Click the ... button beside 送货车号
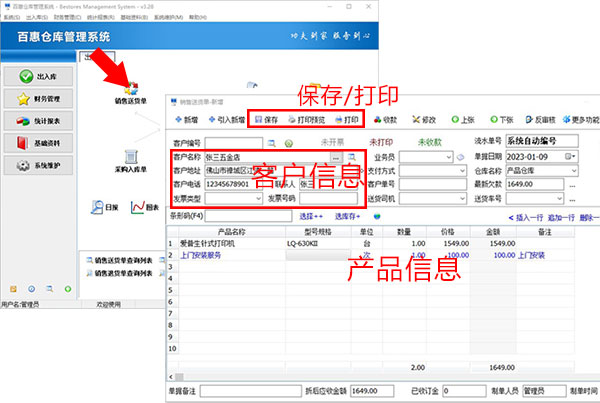The image size is (600, 403). [x=572, y=199]
